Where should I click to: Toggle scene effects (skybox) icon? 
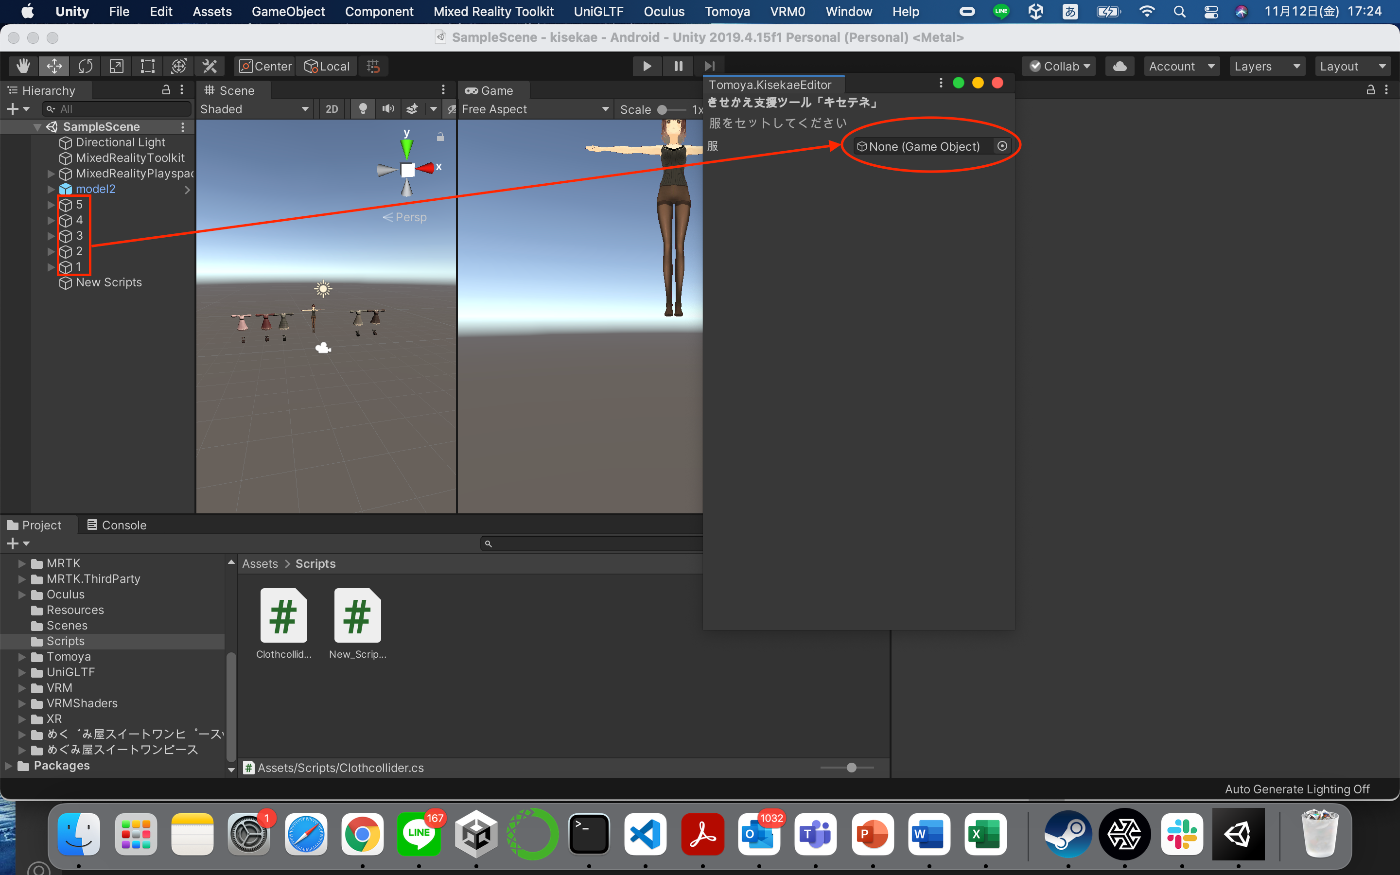coord(412,109)
